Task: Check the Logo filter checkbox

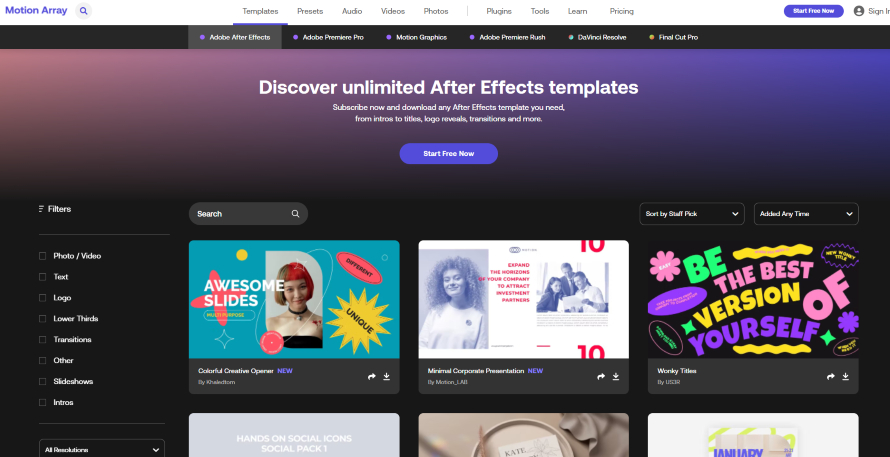Action: [x=43, y=298]
